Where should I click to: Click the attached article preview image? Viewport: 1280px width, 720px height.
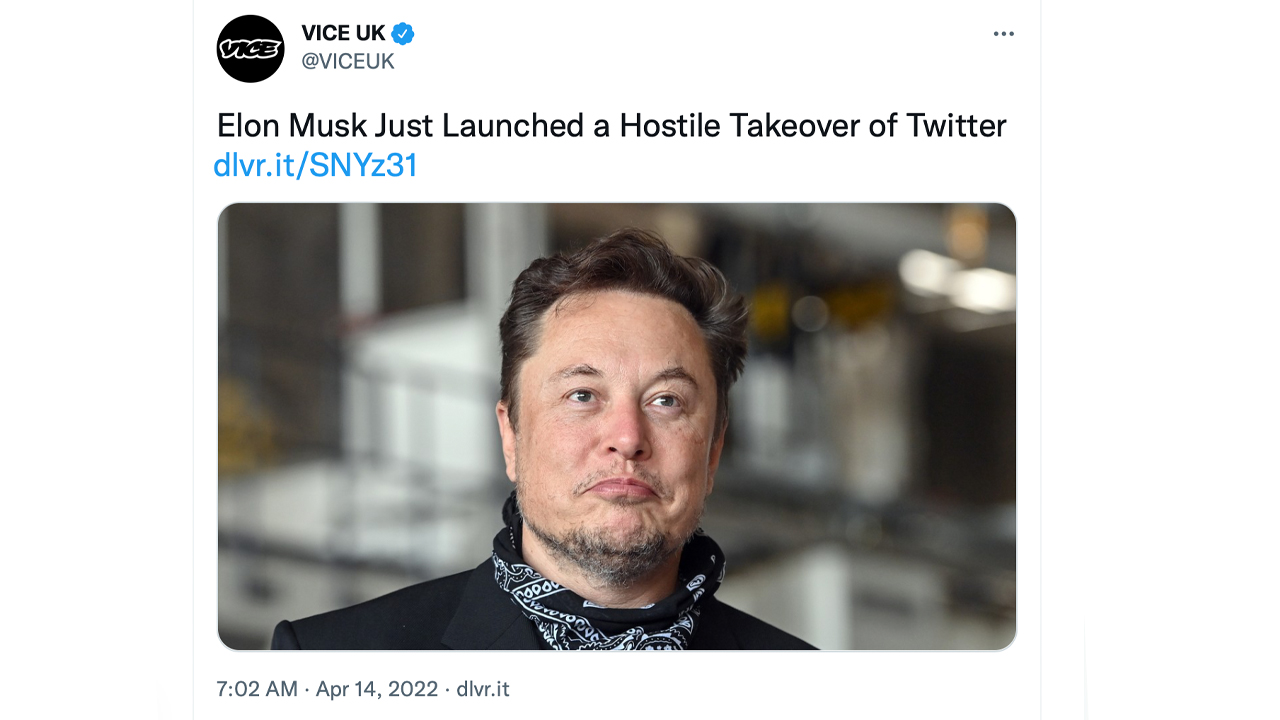click(x=617, y=424)
